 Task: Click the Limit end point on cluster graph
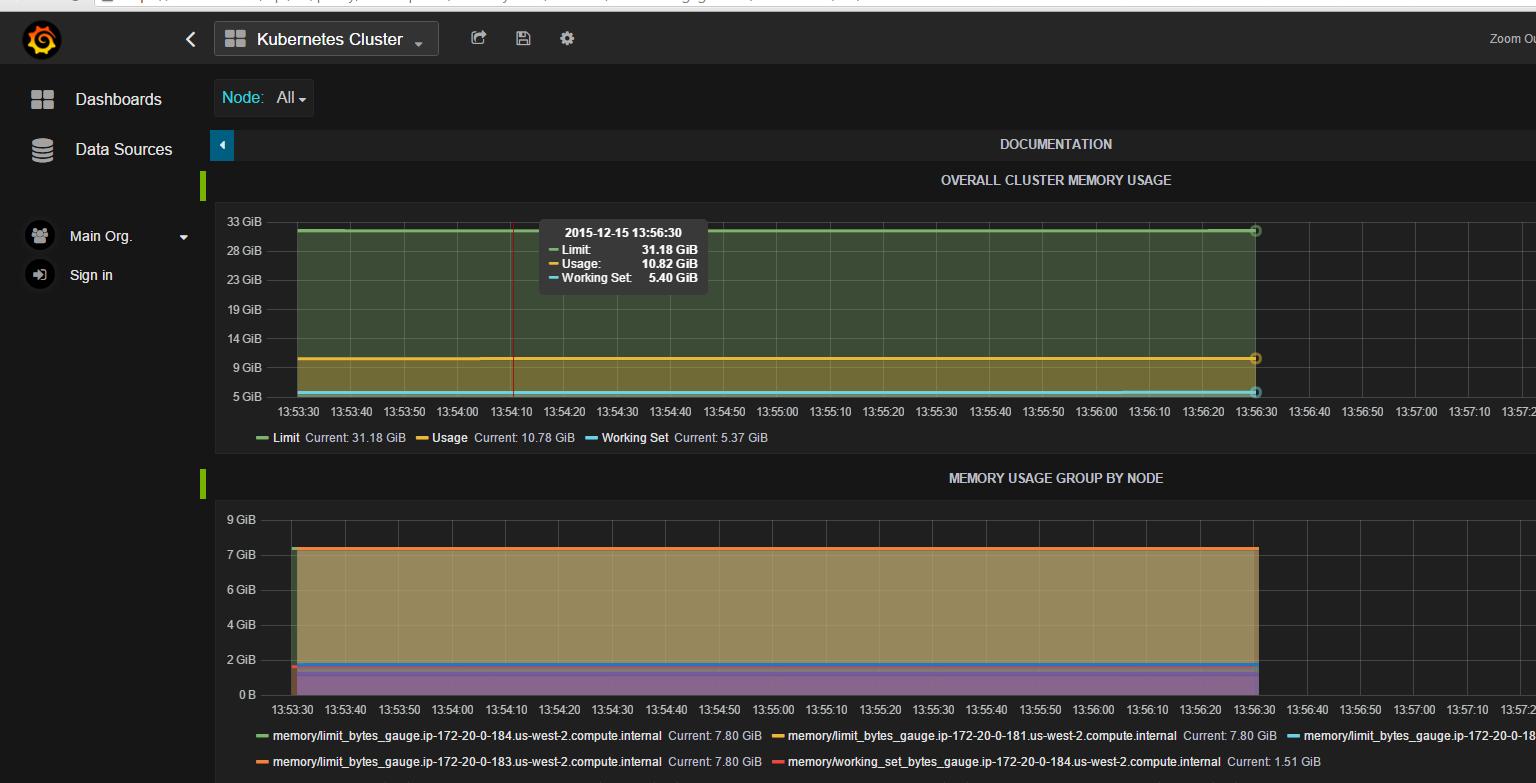tap(1256, 231)
